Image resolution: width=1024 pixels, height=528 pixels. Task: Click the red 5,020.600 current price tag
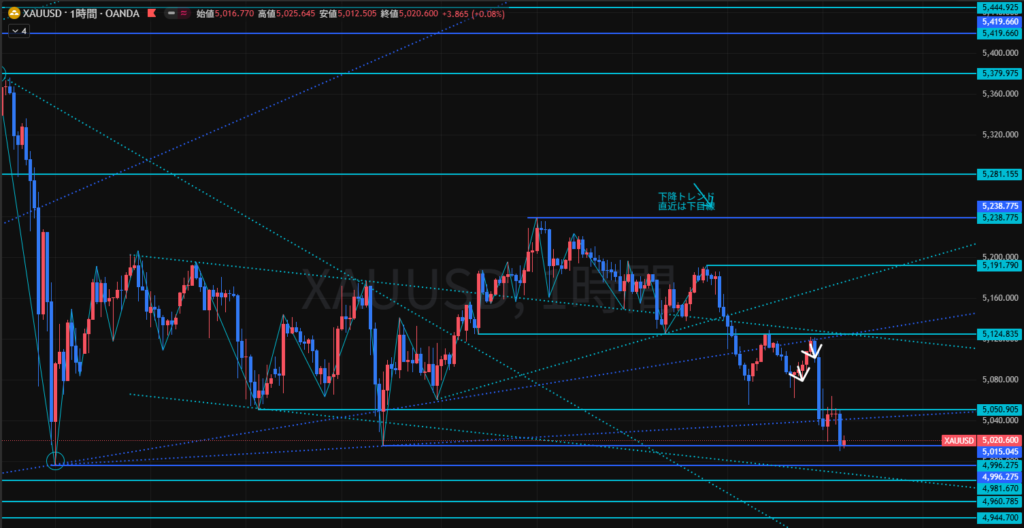(999, 440)
